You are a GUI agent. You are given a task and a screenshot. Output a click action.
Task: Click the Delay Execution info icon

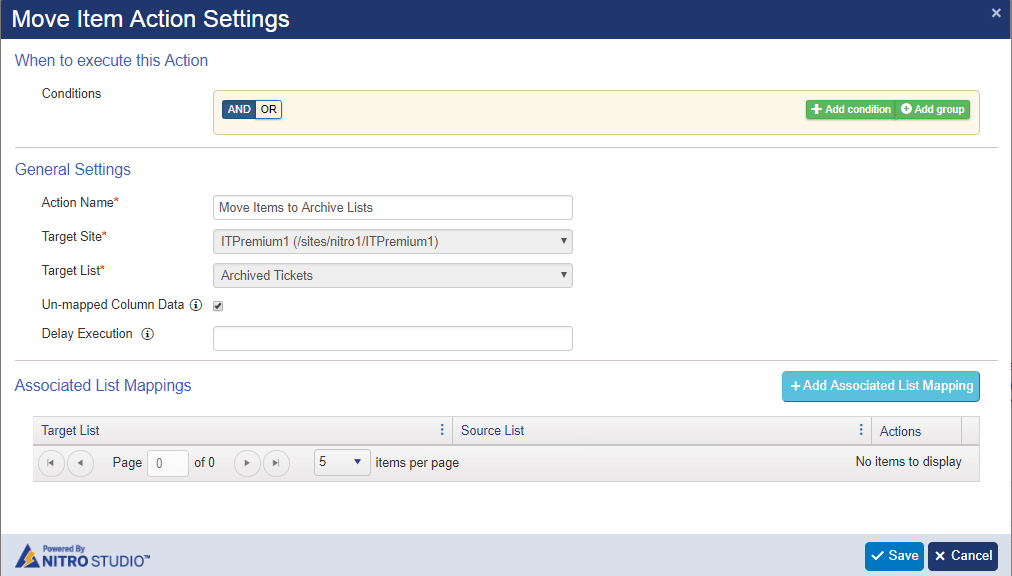pyautogui.click(x=147, y=334)
